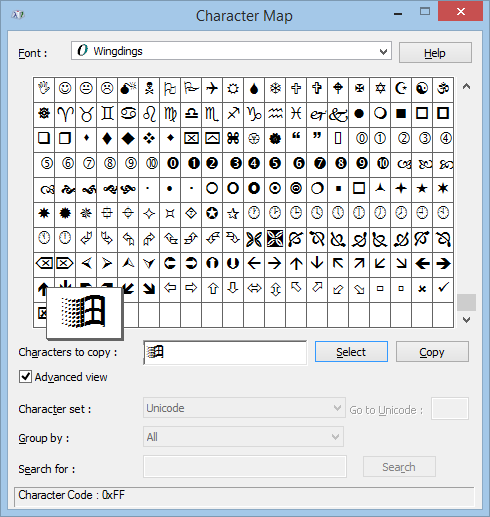Select the Capricorn zodiac symbol
Screen dimensions: 490x517
[x=254, y=114]
